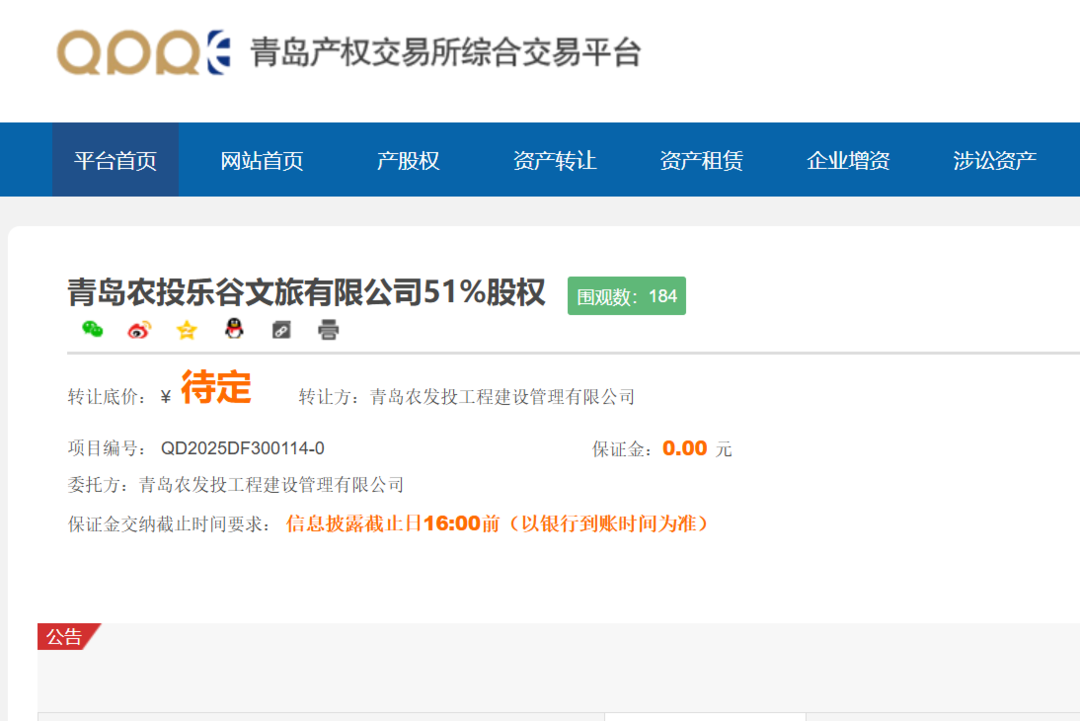
Task: Navigate to 资产租赁 page
Action: point(701,160)
